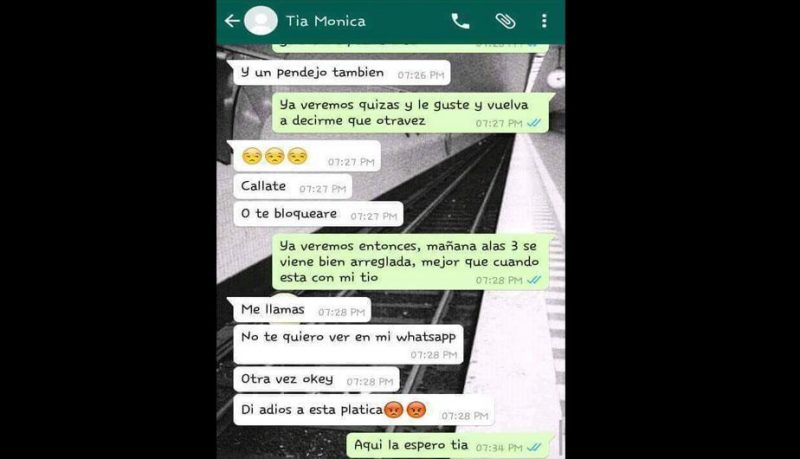Open the Tia Monica contact name
This screenshot has height=459, width=800.
click(x=326, y=21)
